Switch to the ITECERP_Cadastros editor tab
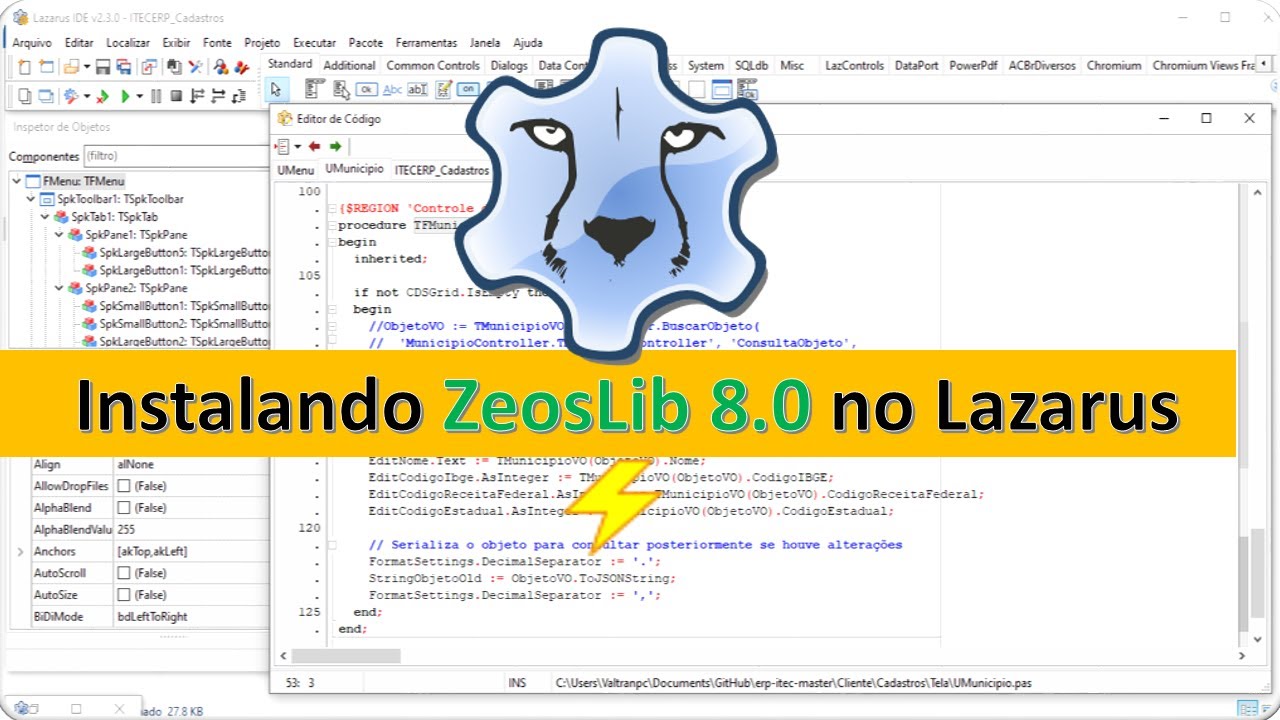 [x=442, y=171]
